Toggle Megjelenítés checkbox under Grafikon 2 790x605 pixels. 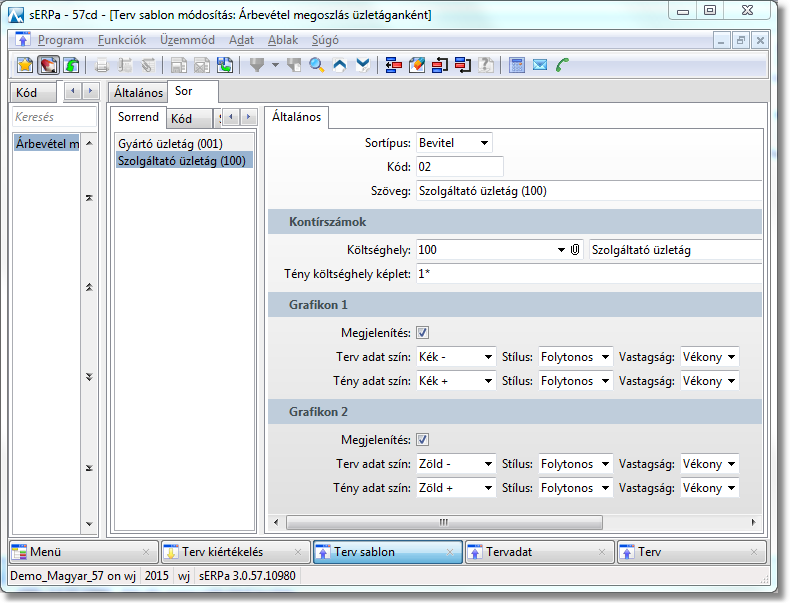click(x=423, y=440)
